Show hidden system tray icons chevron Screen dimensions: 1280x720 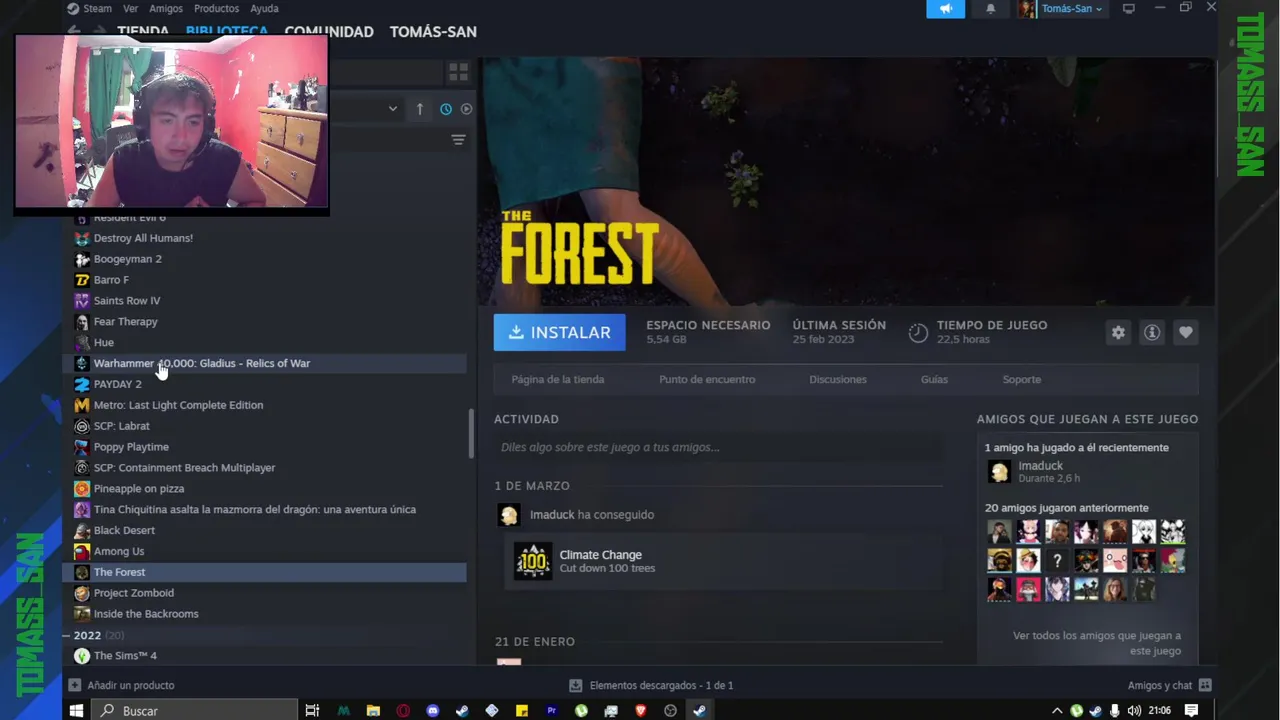tap(1057, 710)
